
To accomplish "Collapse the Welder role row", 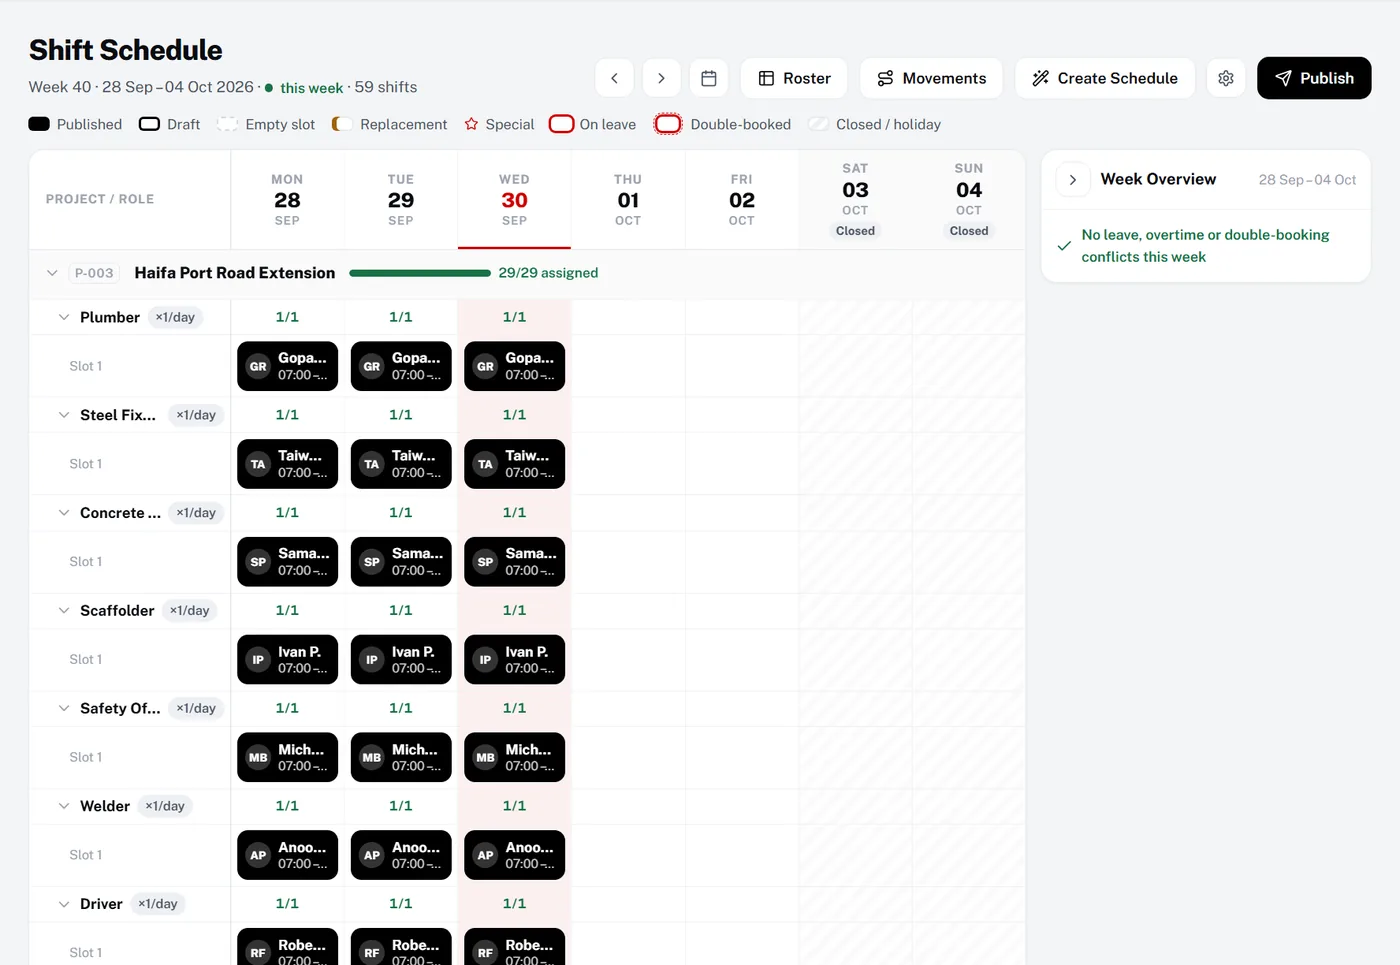I will [x=64, y=806].
